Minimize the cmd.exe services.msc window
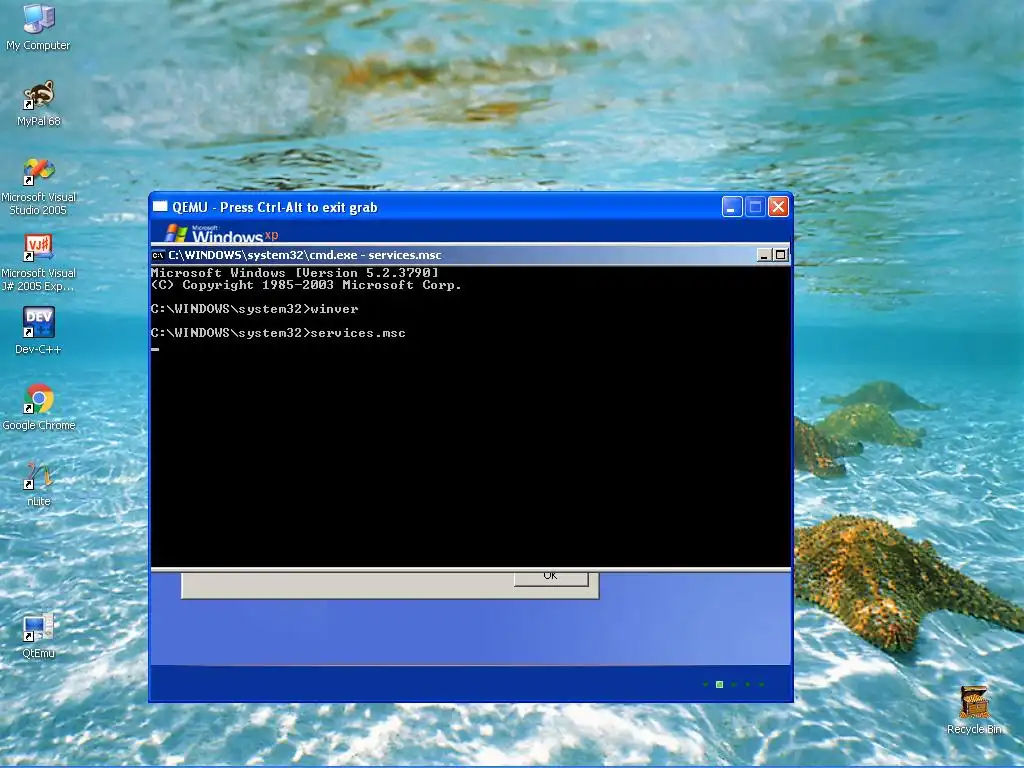The height and width of the screenshot is (768, 1024). (x=764, y=255)
